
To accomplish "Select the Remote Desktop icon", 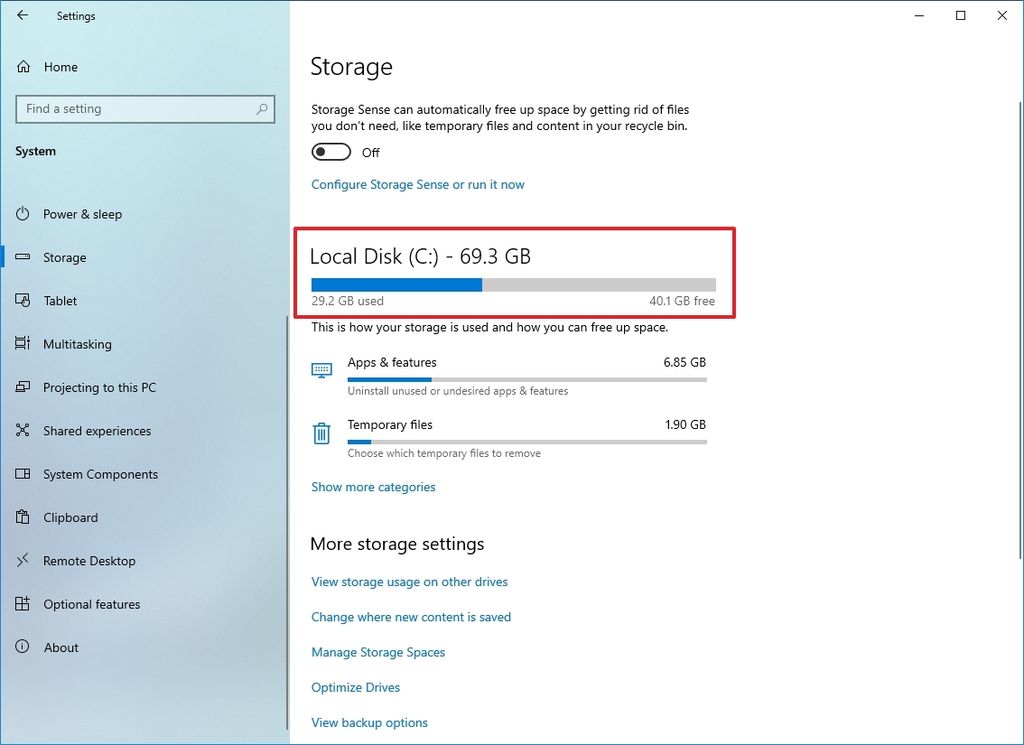I will pos(24,561).
